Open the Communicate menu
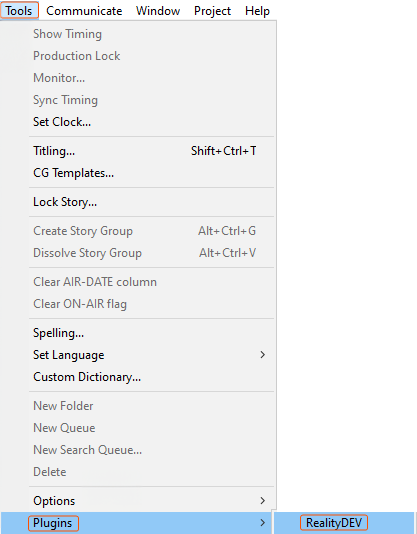 [x=84, y=11]
